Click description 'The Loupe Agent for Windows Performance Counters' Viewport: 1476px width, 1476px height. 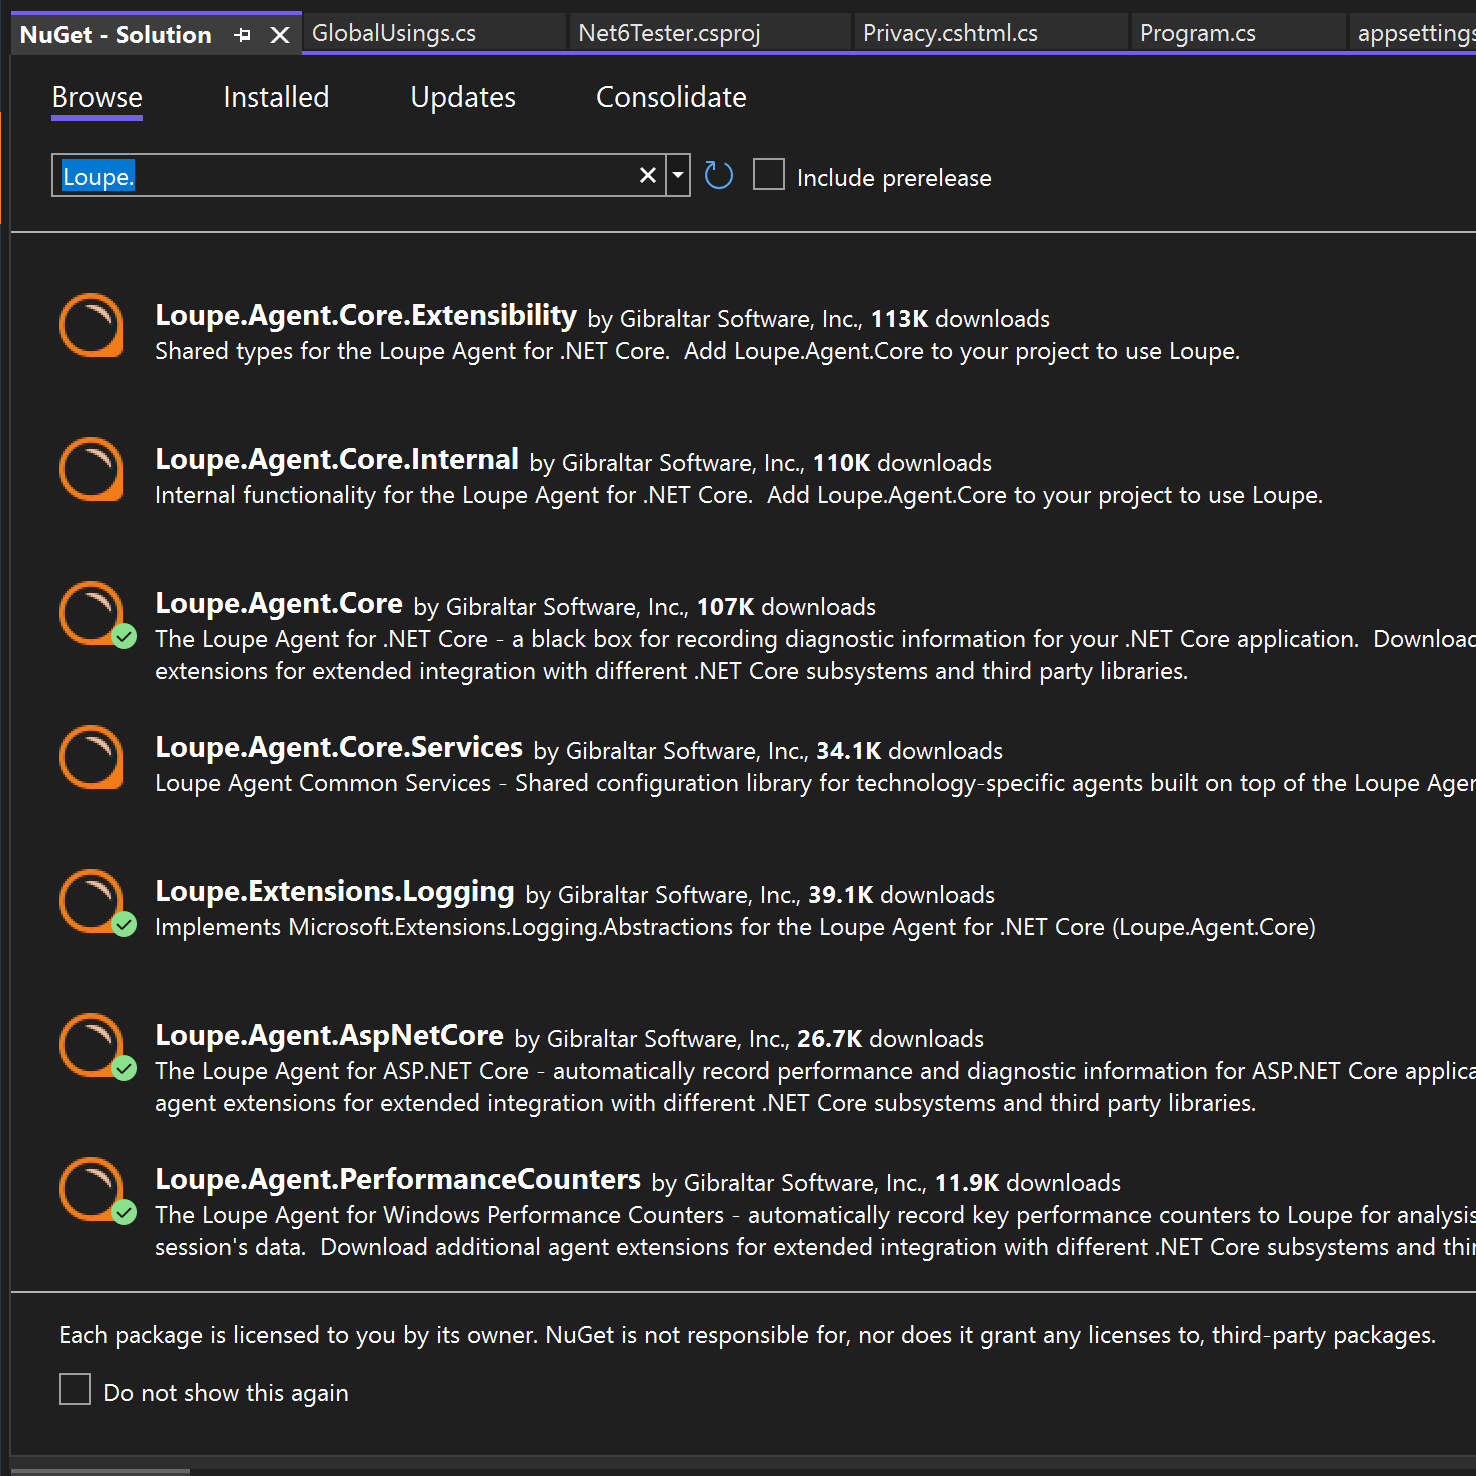[x=815, y=1231]
